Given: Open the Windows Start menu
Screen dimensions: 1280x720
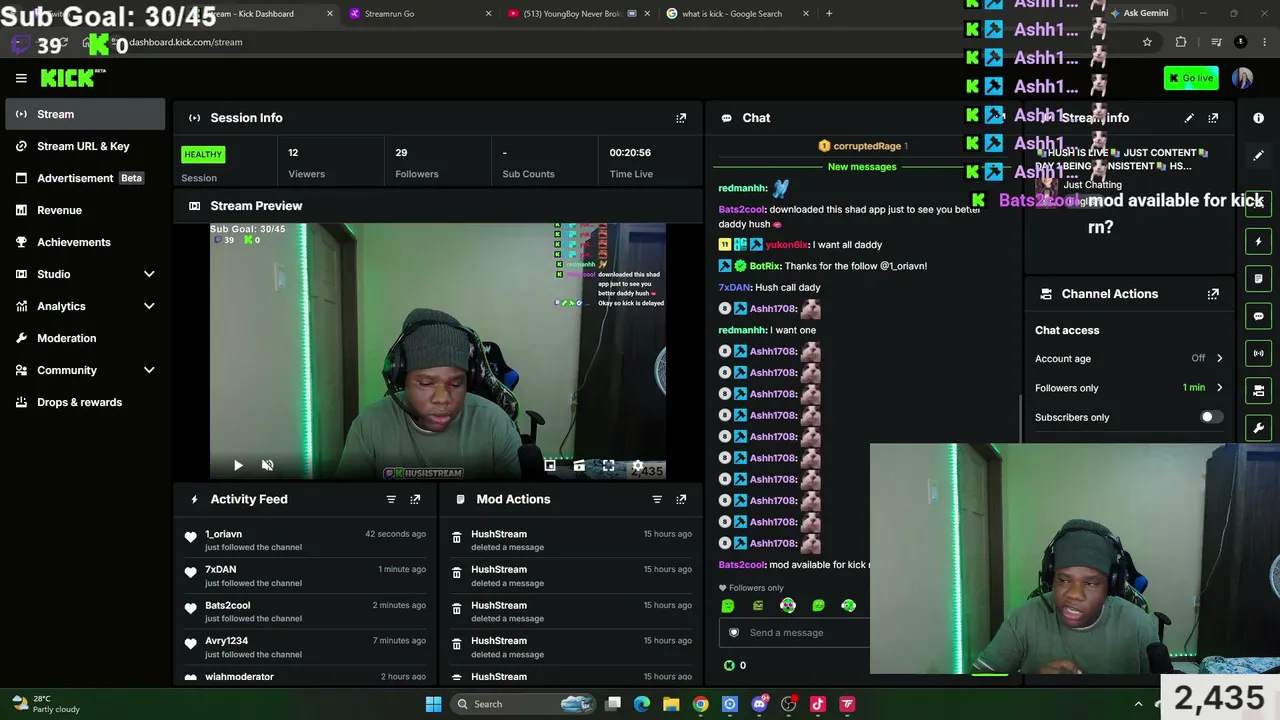Looking at the screenshot, I should (x=433, y=704).
